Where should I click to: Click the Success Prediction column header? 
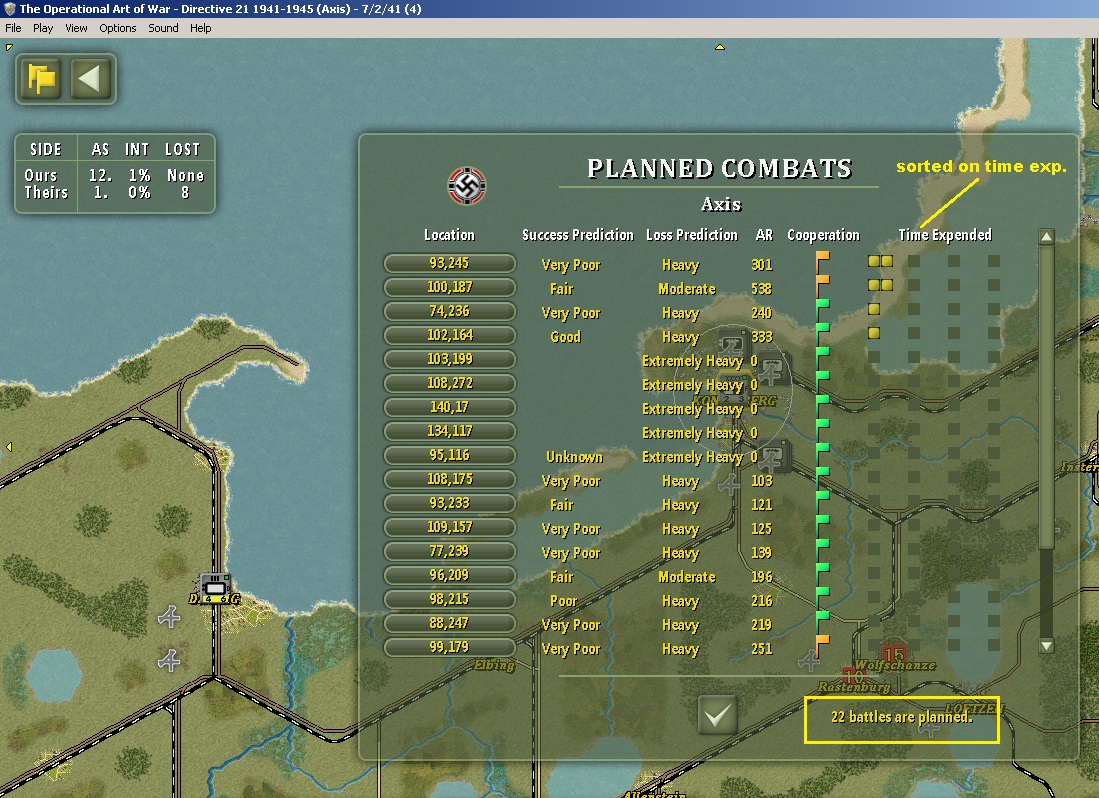click(x=578, y=235)
